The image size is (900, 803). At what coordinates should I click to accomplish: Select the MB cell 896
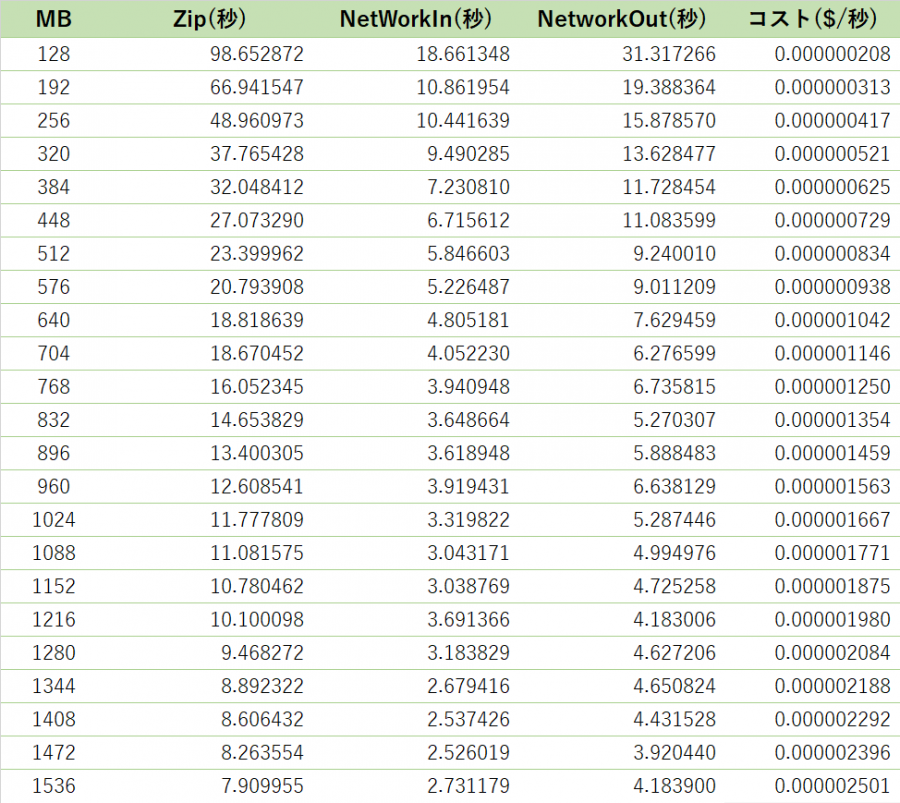53,453
